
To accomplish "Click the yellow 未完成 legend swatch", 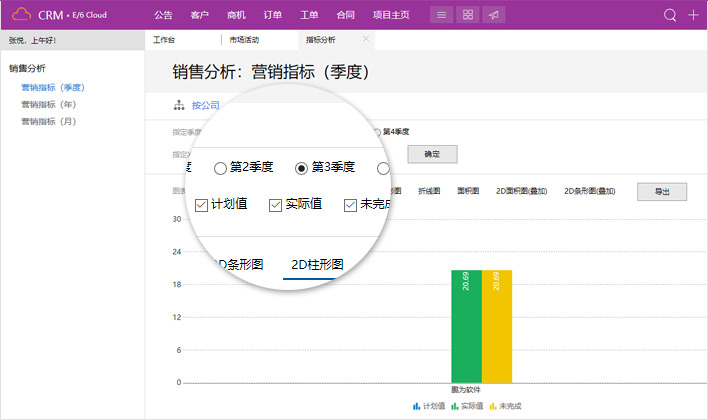I will (x=493, y=407).
